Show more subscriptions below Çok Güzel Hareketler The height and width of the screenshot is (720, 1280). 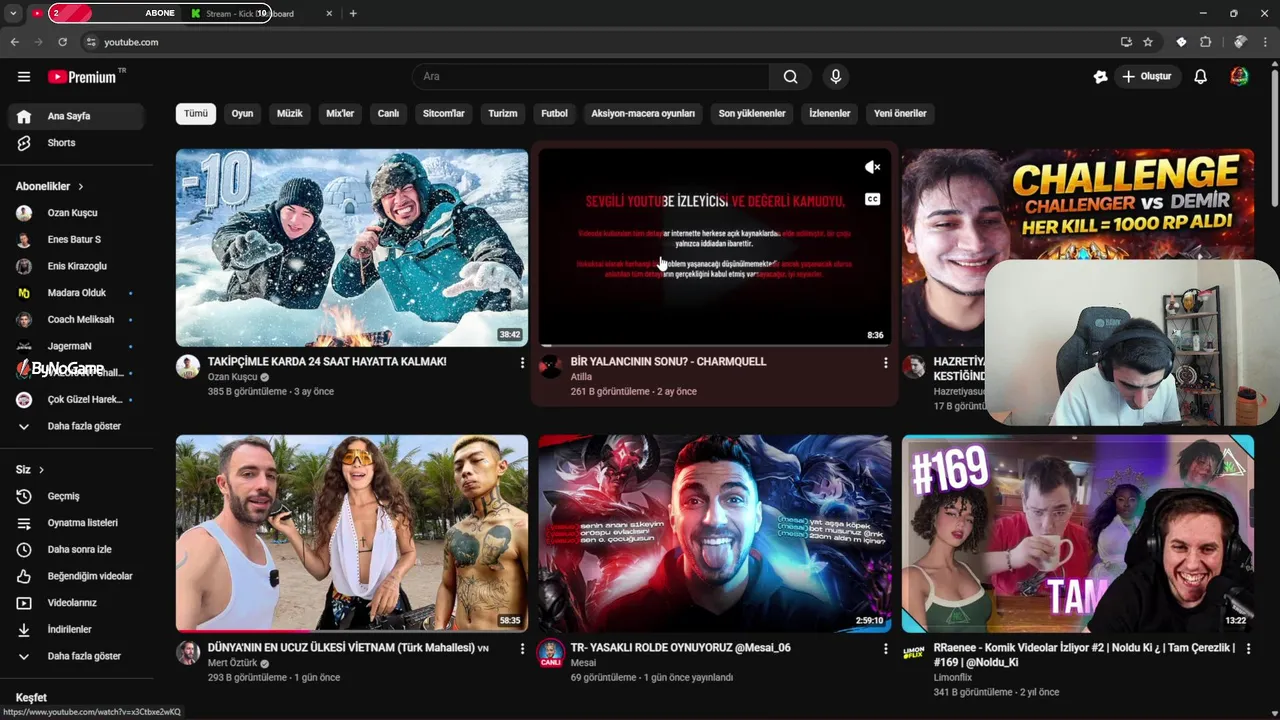pyautogui.click(x=75, y=426)
